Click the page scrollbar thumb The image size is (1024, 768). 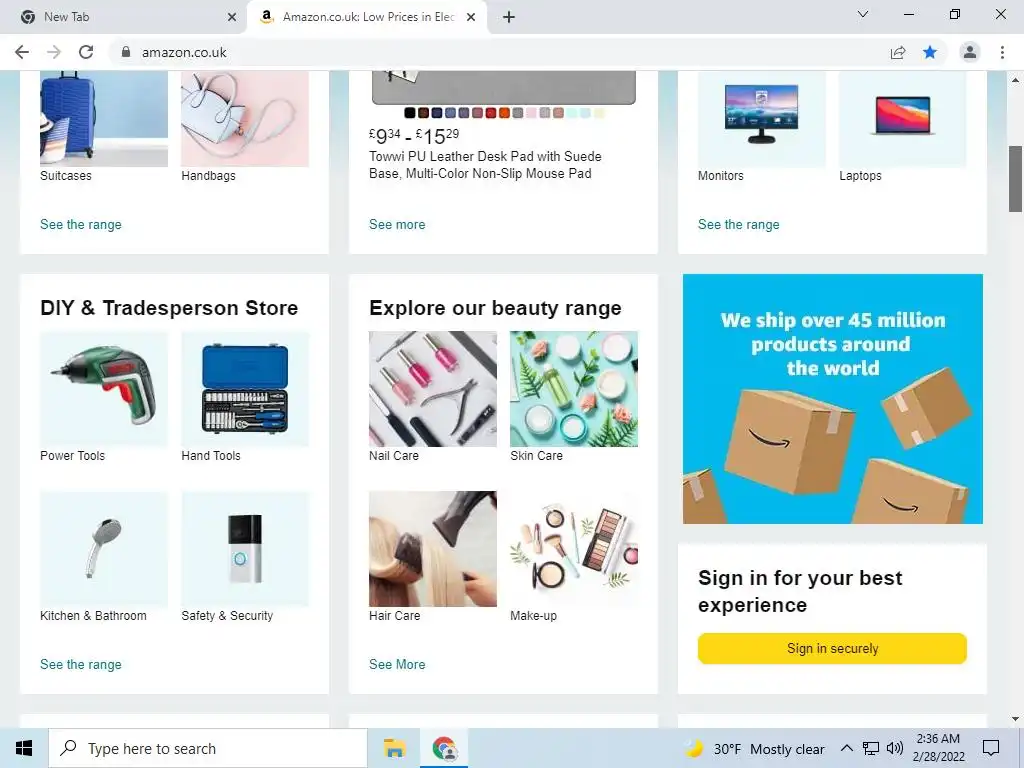(x=1015, y=178)
